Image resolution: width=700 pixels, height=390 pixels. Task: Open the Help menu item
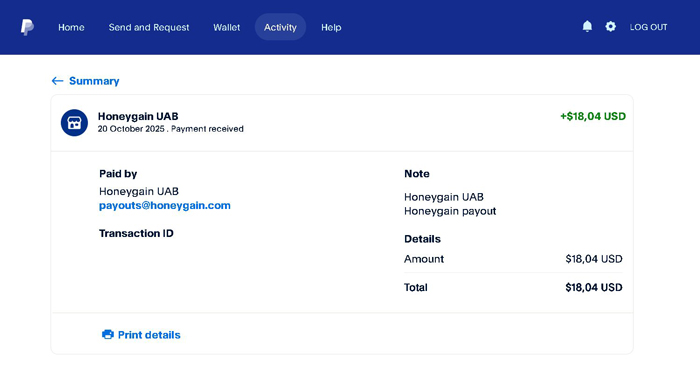(x=331, y=27)
